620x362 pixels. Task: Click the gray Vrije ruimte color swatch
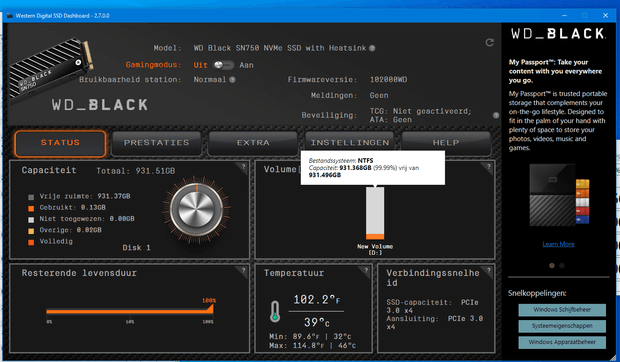coord(31,197)
